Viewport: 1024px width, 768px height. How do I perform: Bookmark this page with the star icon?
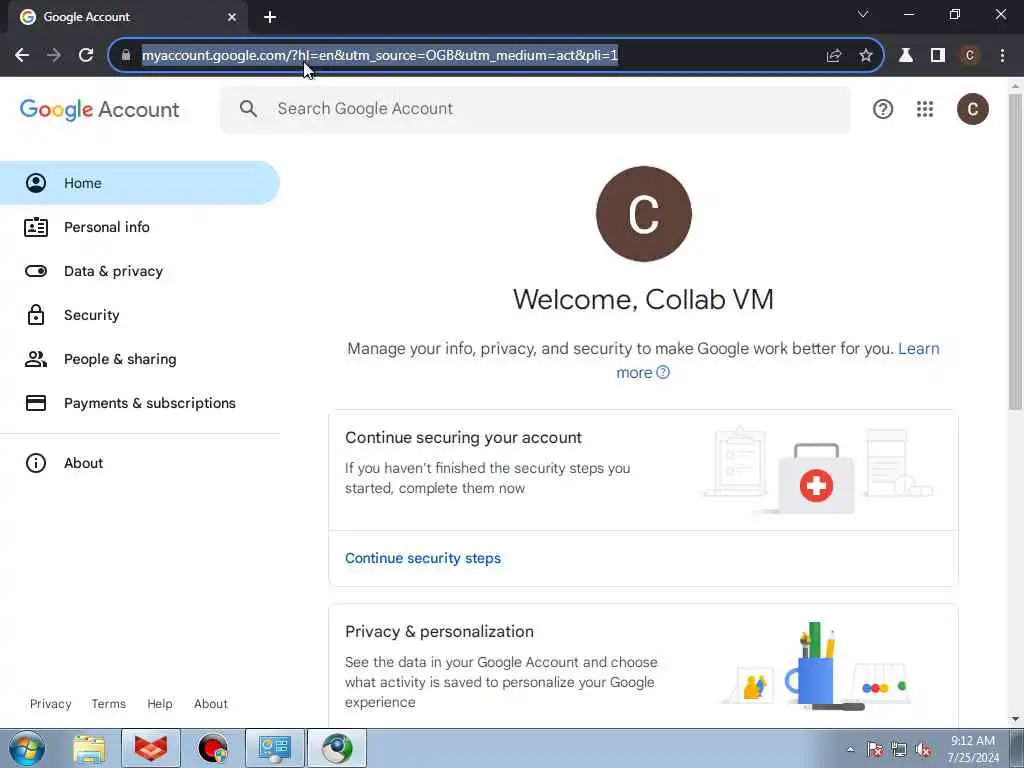point(865,56)
